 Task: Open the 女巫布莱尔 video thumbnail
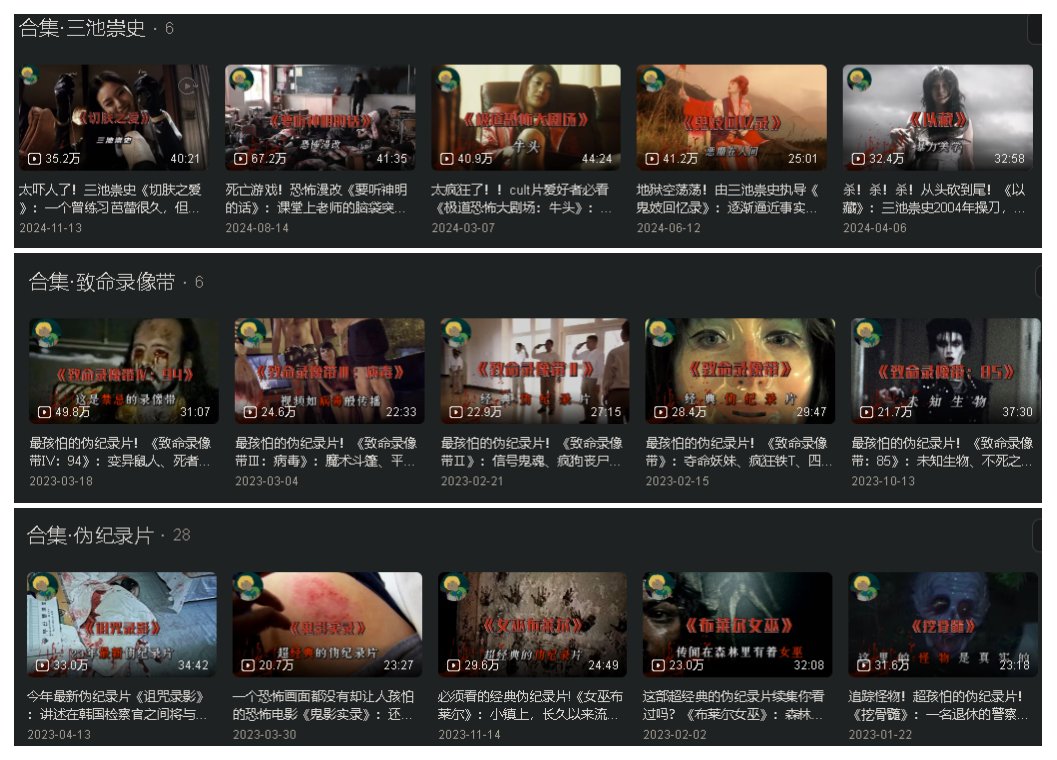[x=533, y=624]
